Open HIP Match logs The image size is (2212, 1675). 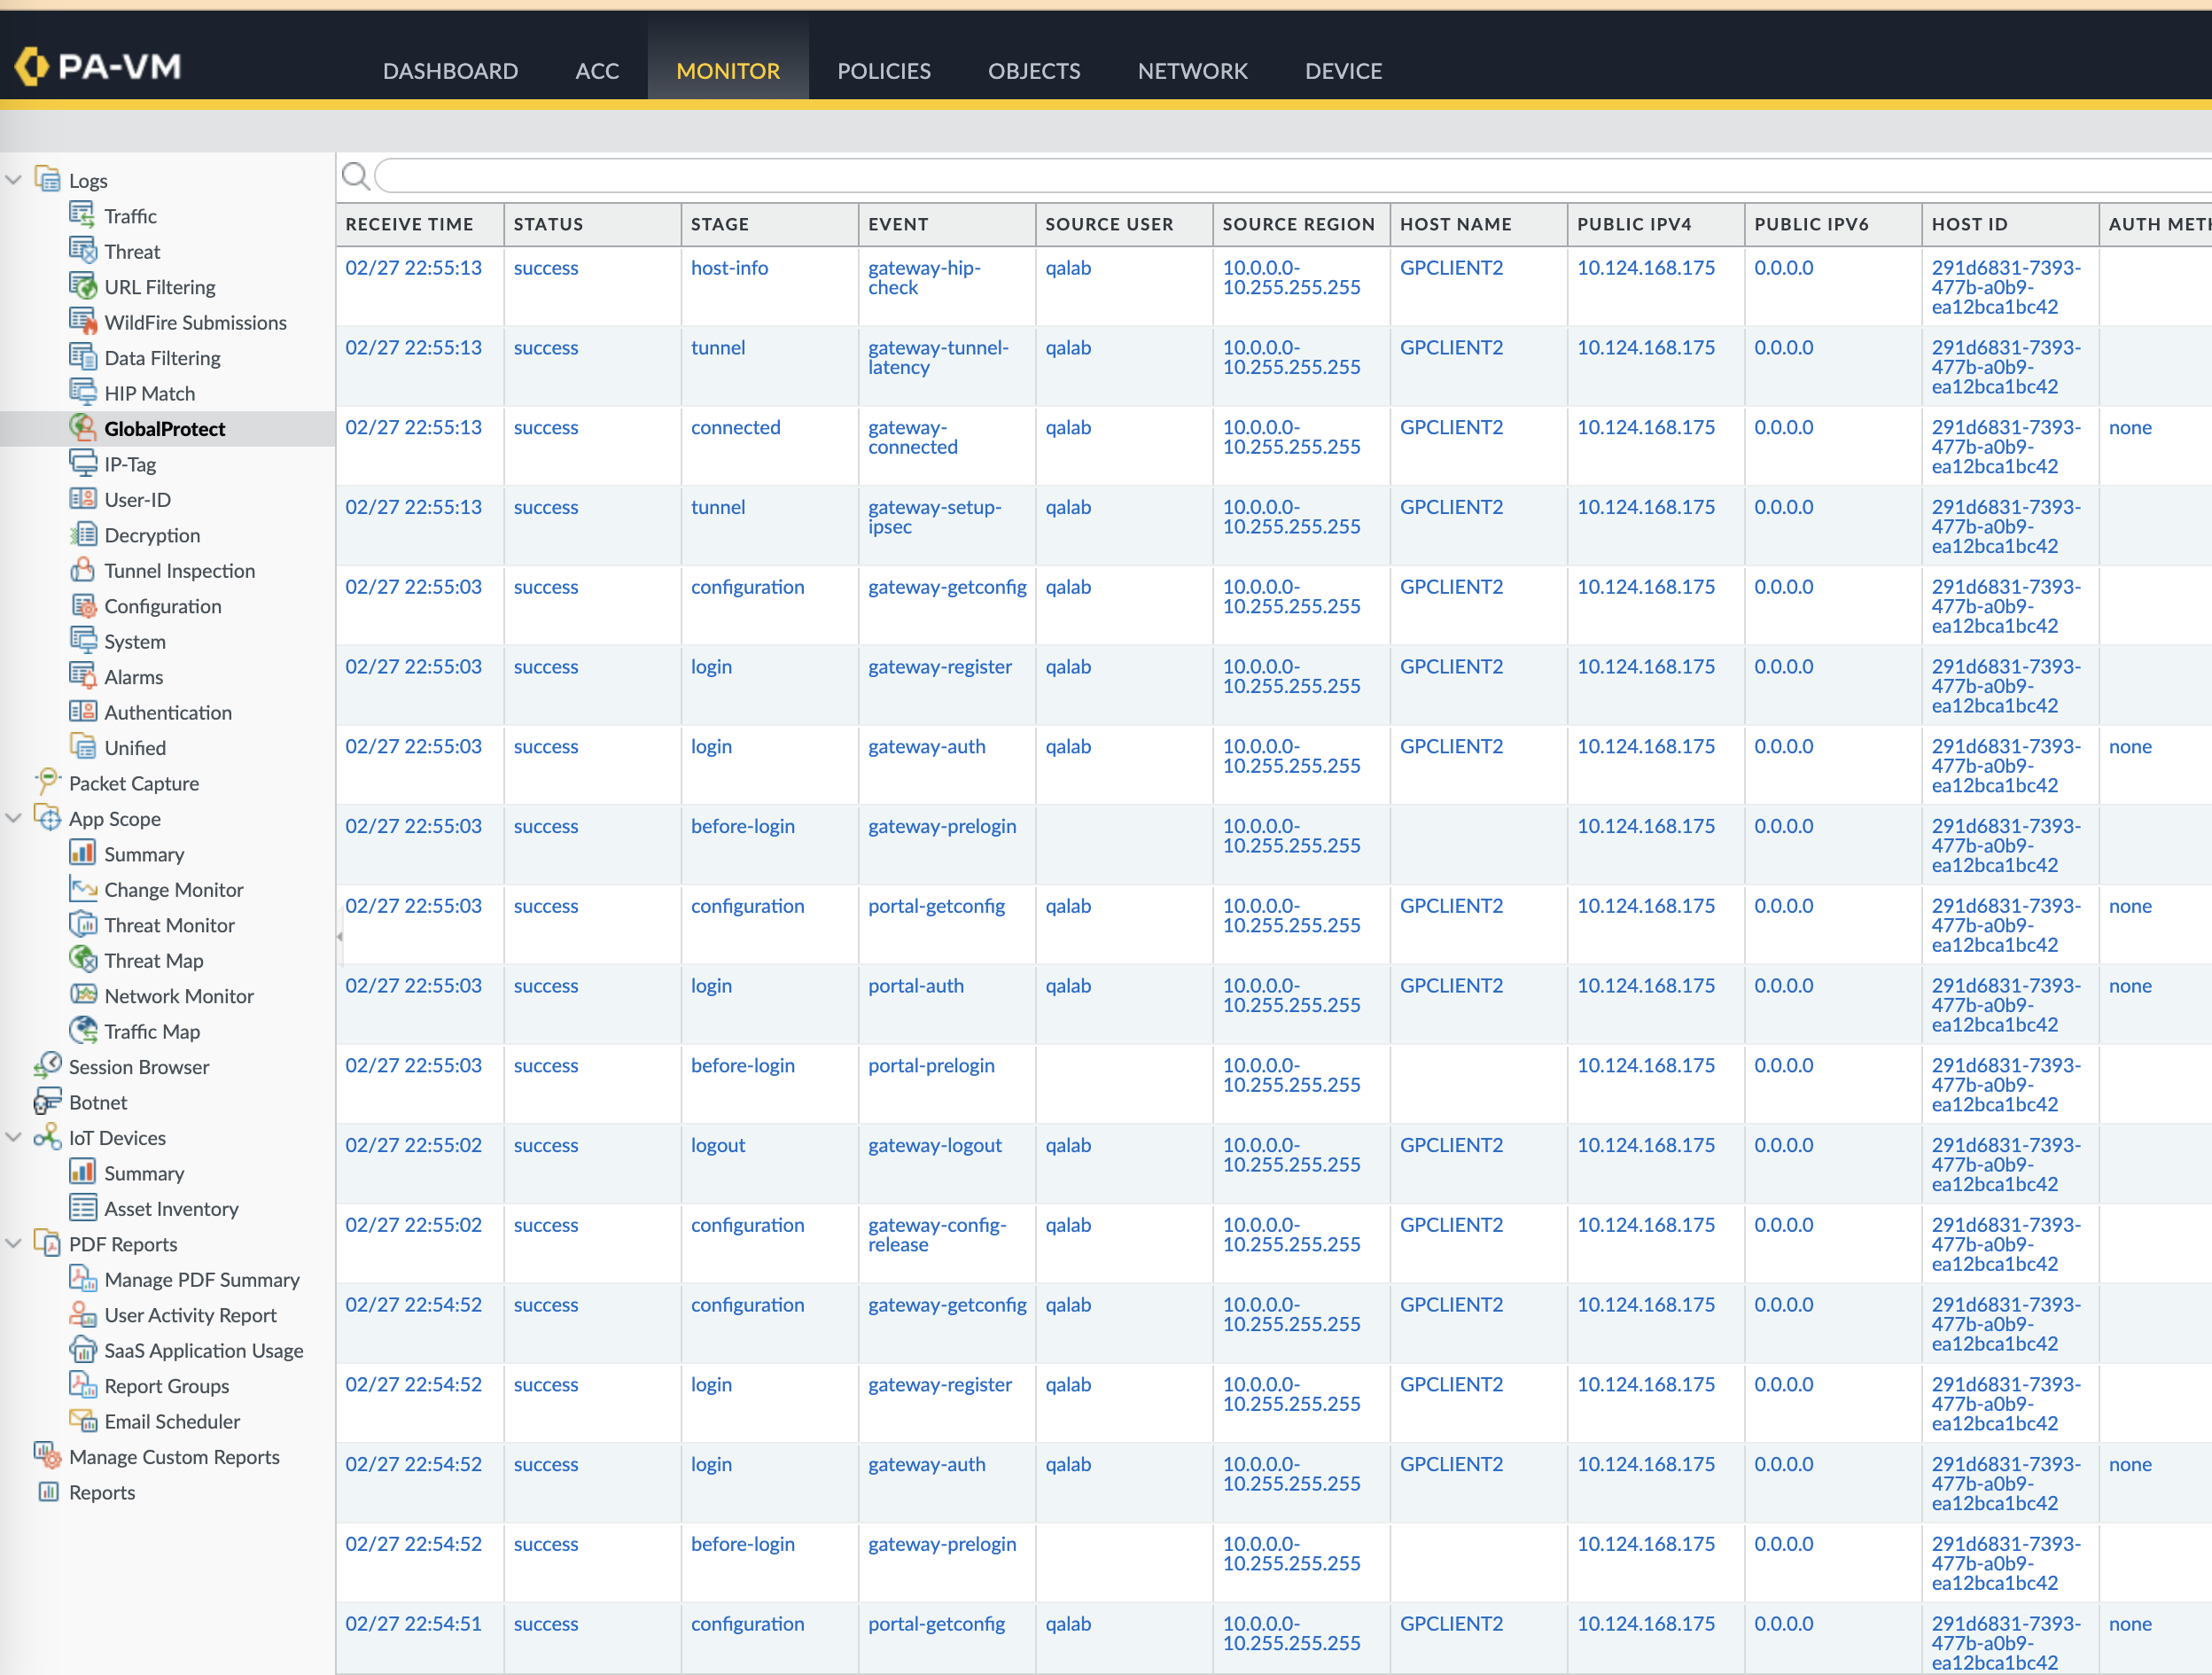(149, 393)
